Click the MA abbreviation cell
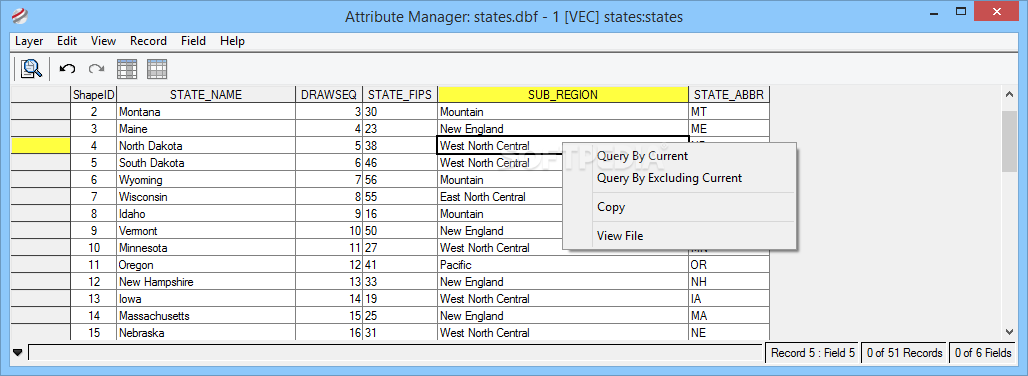The image size is (1028, 376). (729, 316)
